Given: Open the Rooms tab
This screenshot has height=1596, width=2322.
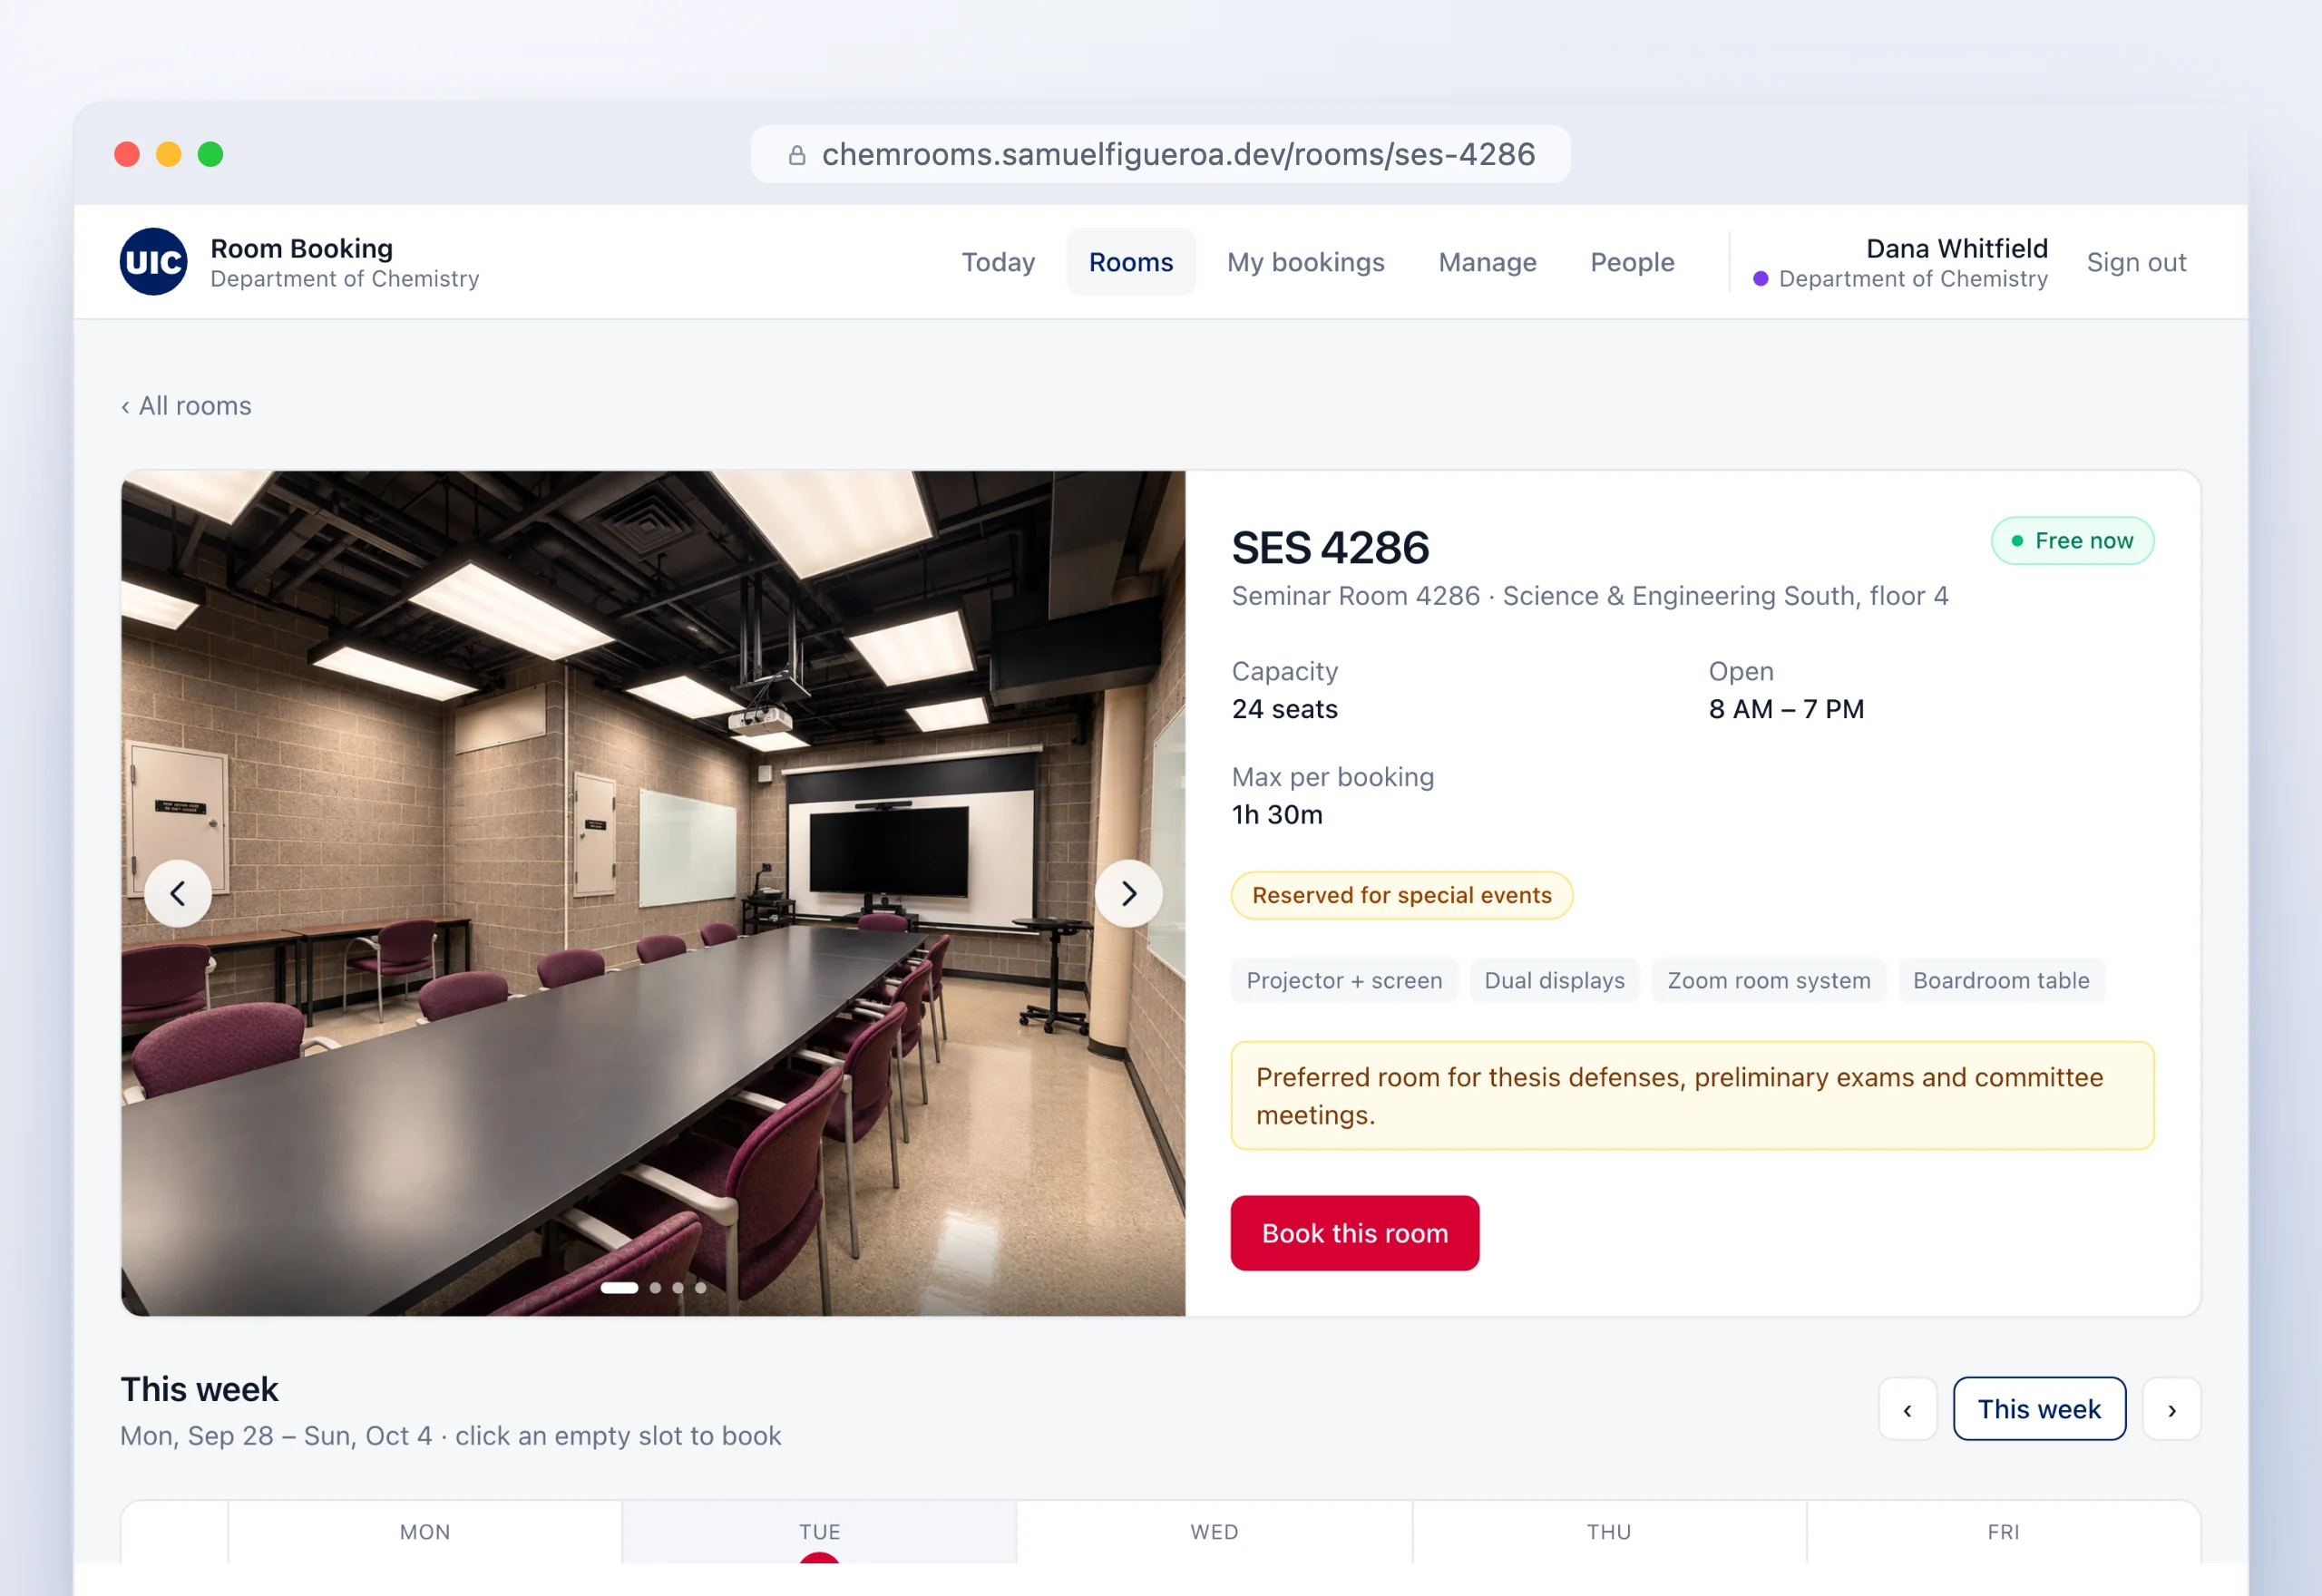Looking at the screenshot, I should pyautogui.click(x=1131, y=262).
